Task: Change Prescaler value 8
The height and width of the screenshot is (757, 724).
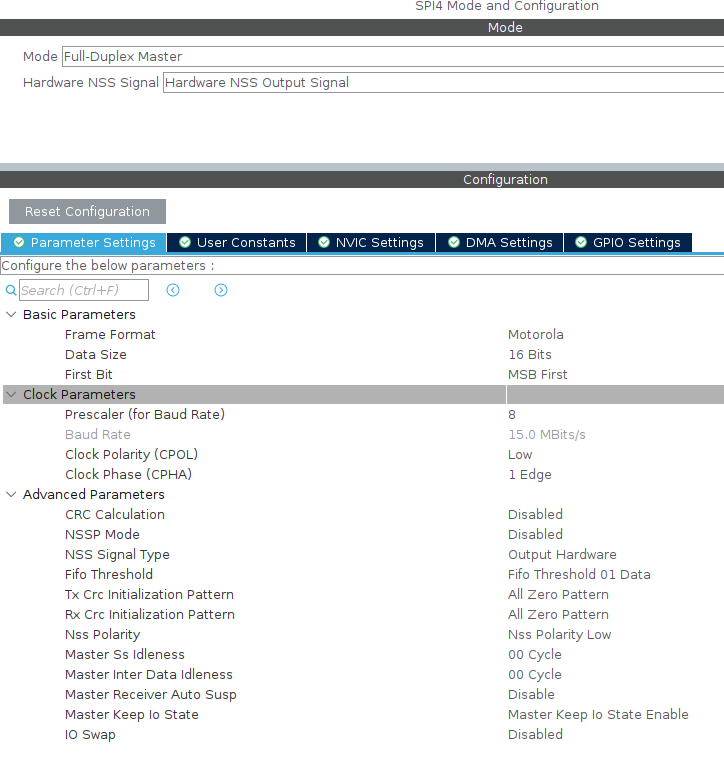Action: pos(512,415)
